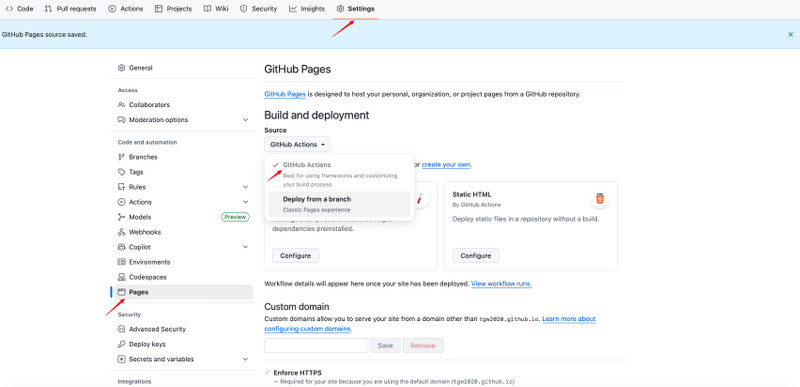The image size is (800, 387).
Task: Switch to the Projects tab
Action: click(x=173, y=9)
